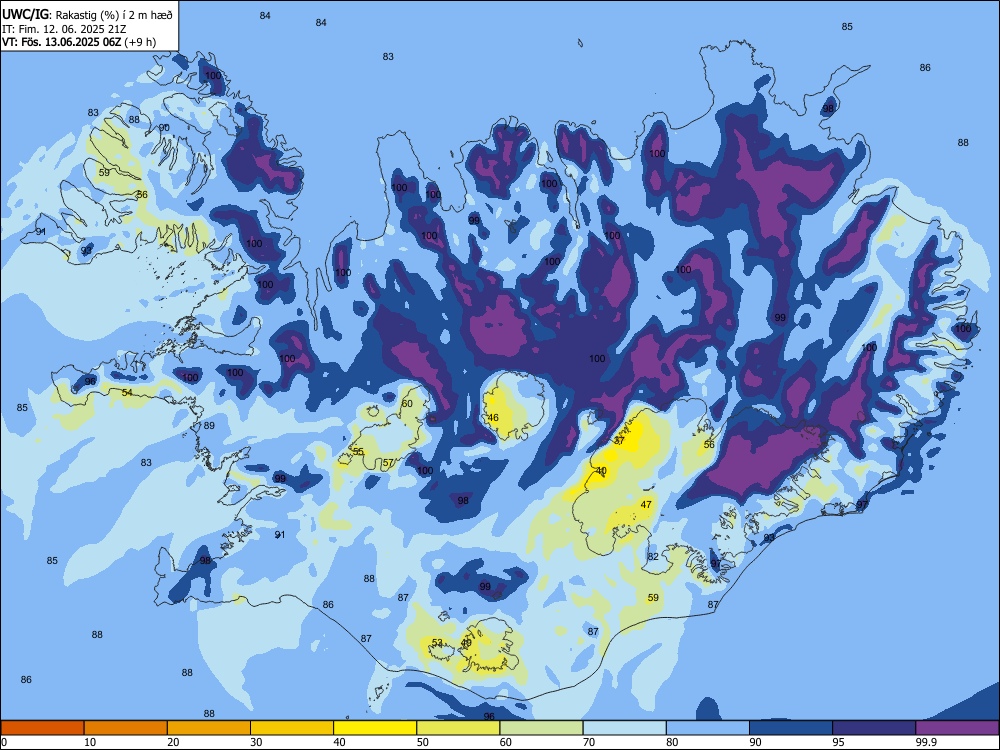The image size is (1000, 750).
Task: Pick the pale yellow 50–60 legend swatch
Action: pyautogui.click(x=458, y=728)
